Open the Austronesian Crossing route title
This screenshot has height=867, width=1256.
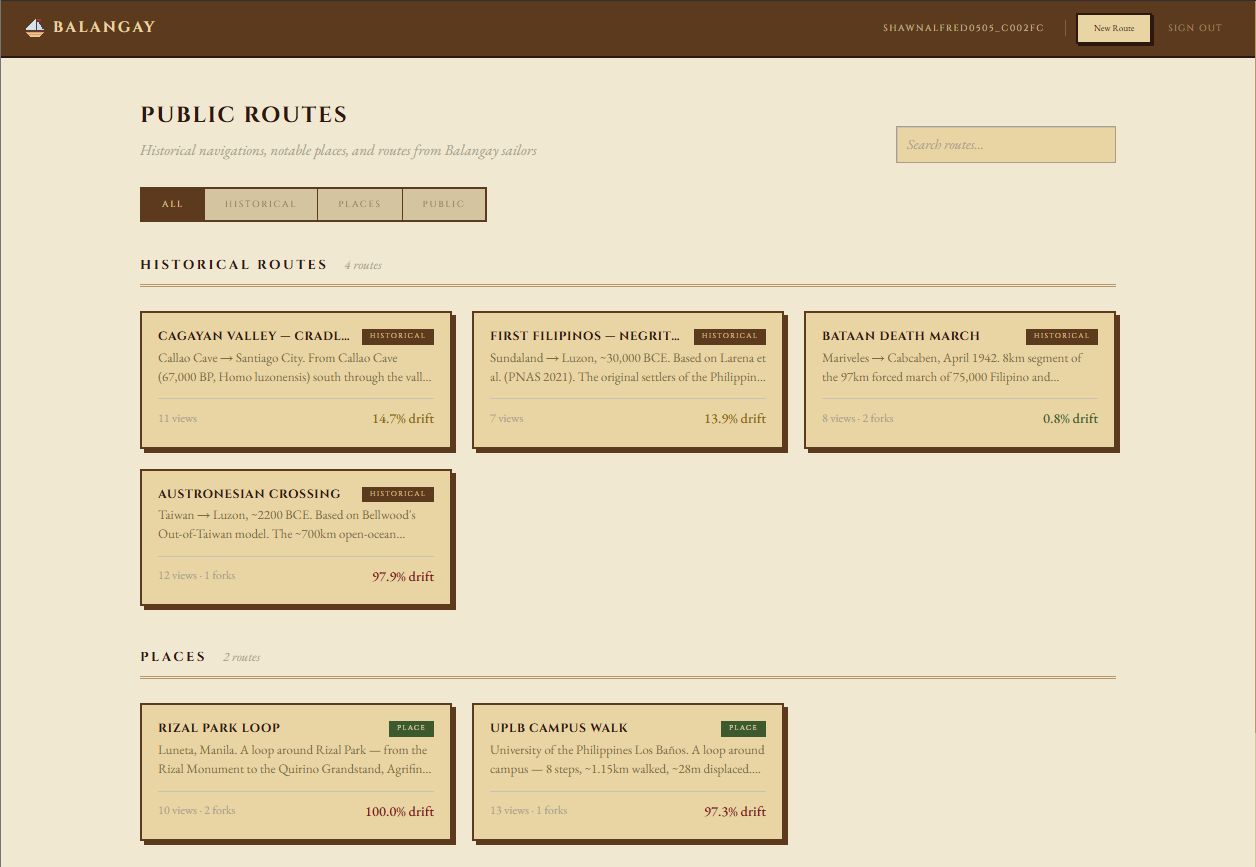[249, 494]
